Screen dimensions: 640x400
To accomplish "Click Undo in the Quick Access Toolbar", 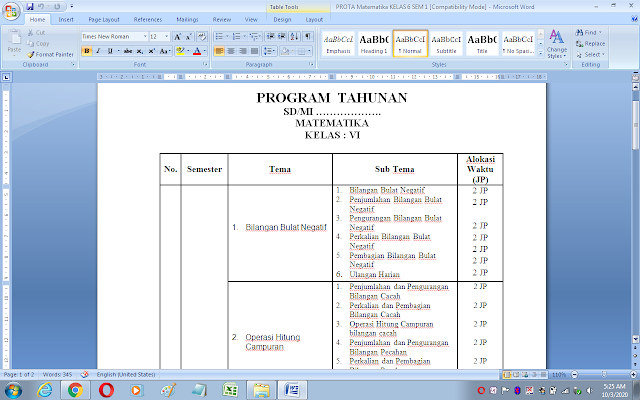I will pos(41,7).
